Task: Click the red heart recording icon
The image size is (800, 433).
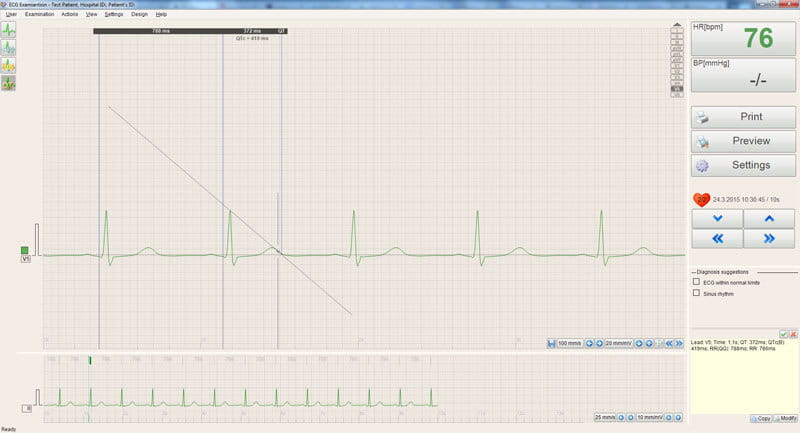Action: [701, 199]
